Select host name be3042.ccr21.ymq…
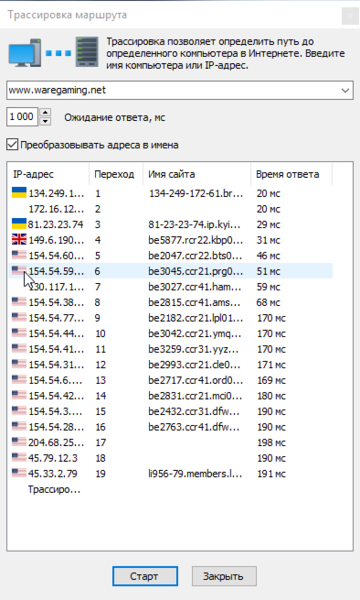Viewport: 360px width, 600px height. click(x=195, y=334)
